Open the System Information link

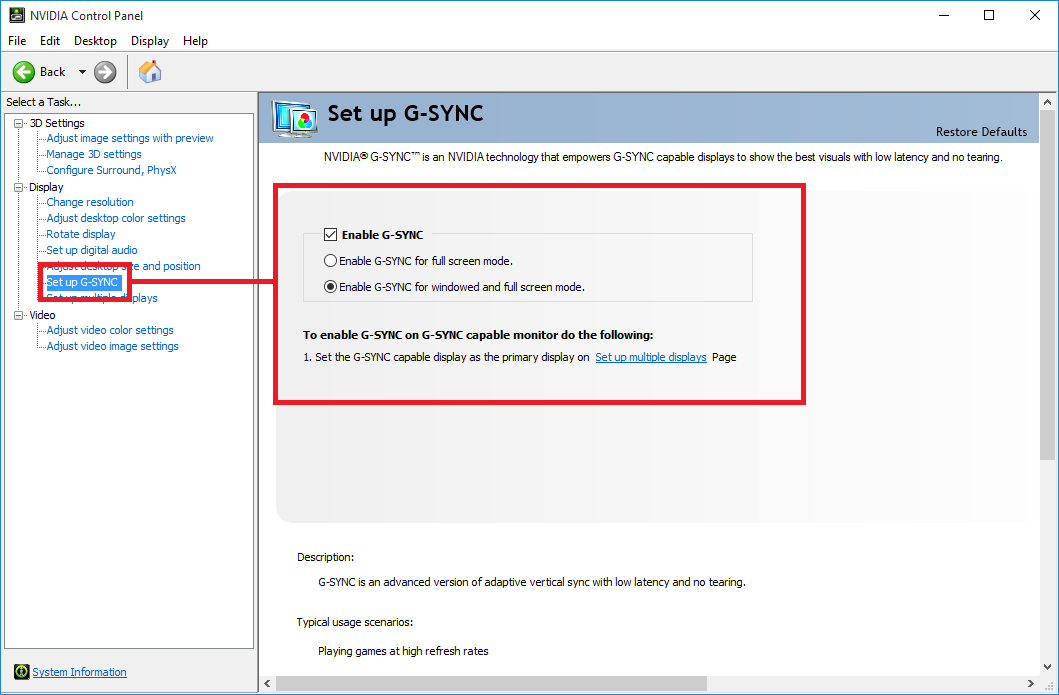(79, 672)
